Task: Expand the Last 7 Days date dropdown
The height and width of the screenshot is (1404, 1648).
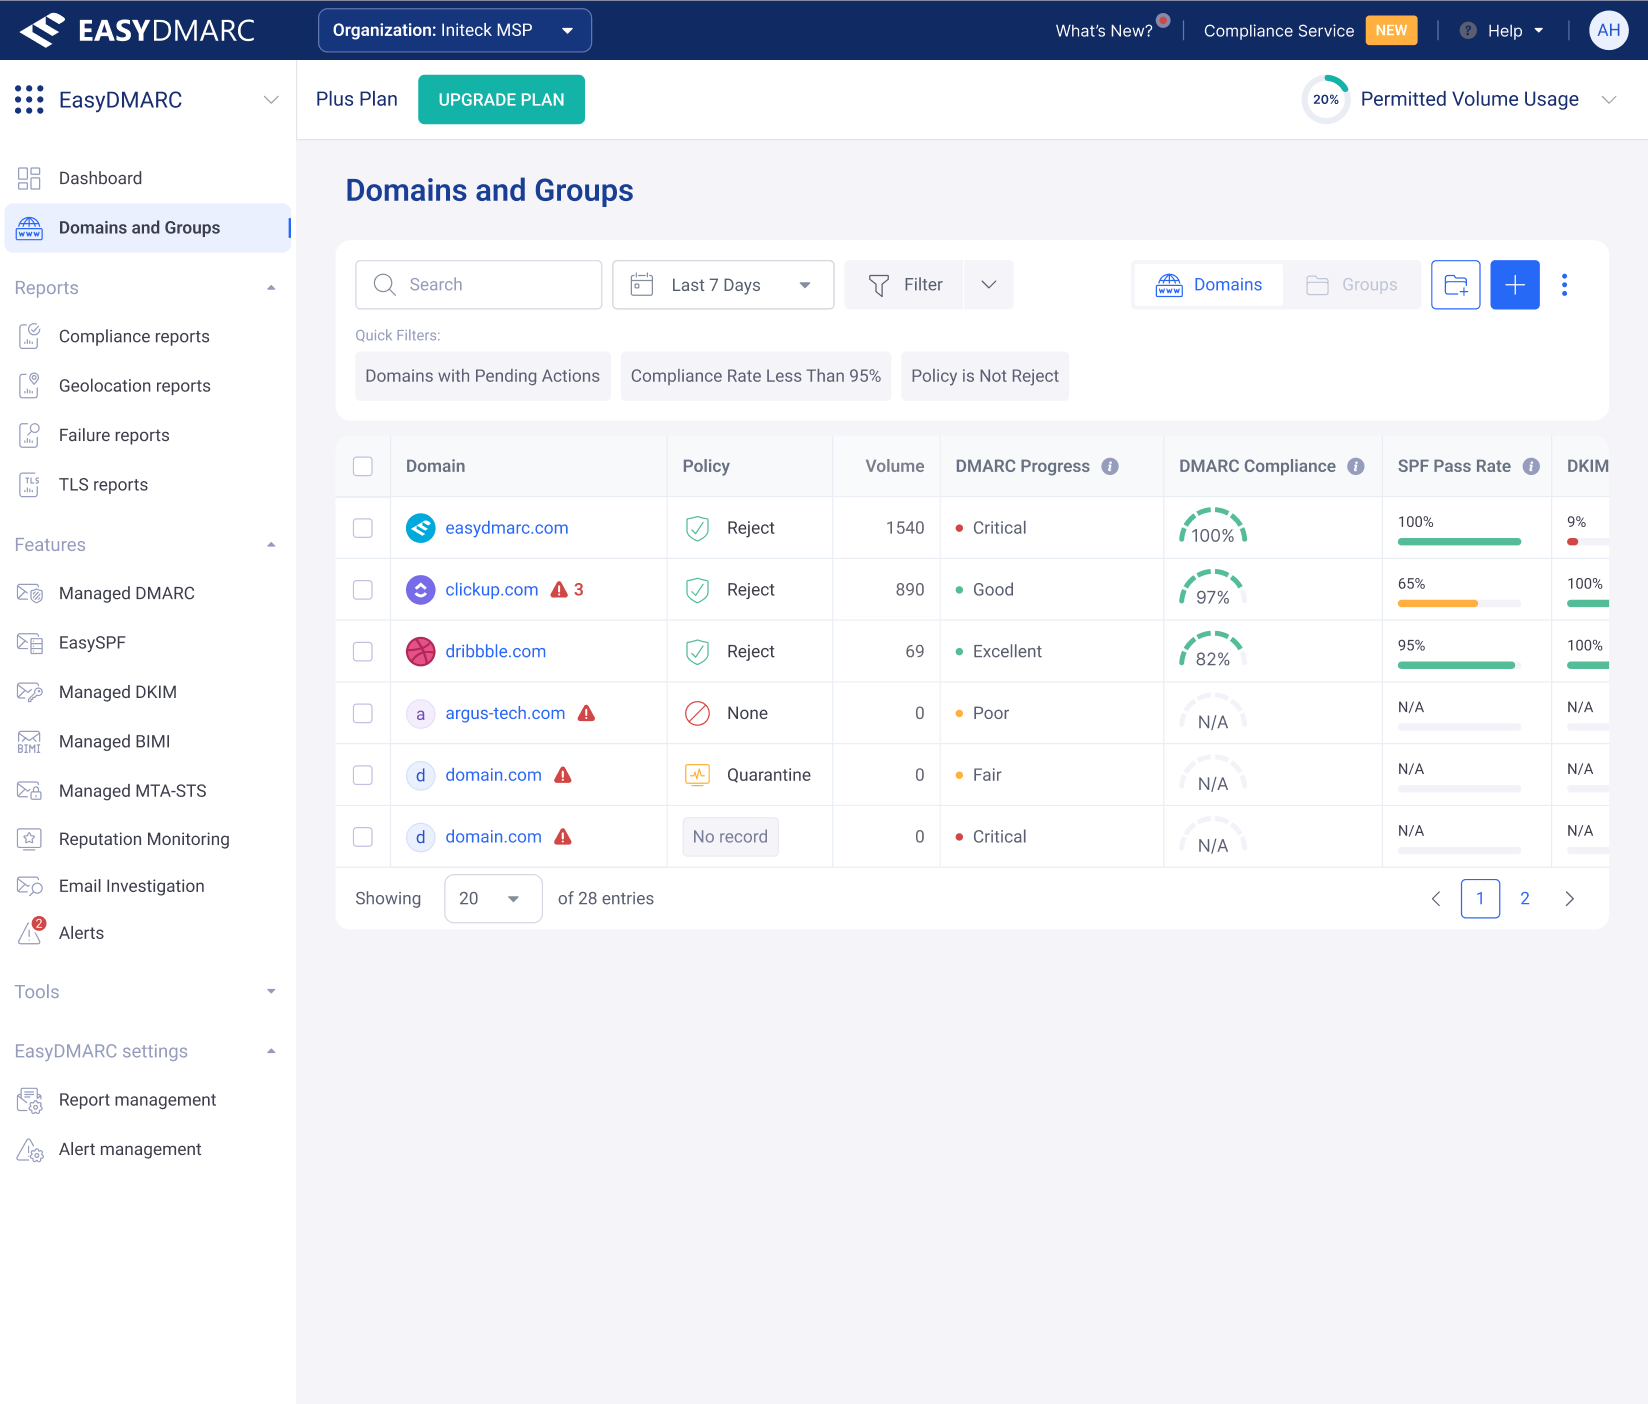Action: (x=722, y=285)
